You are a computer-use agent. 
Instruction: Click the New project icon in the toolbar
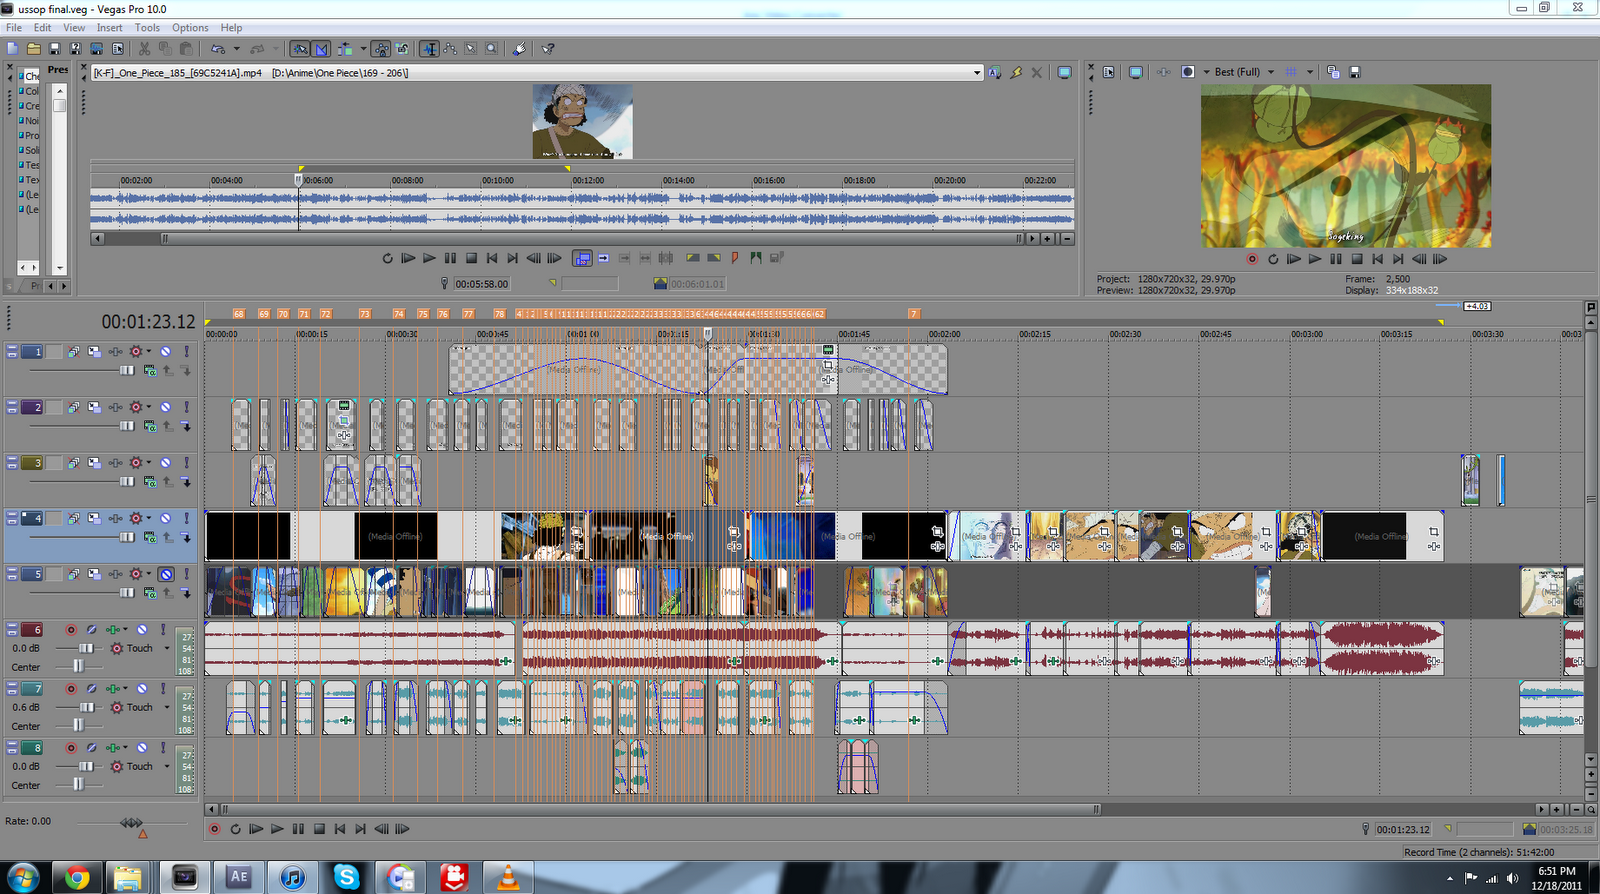13,48
